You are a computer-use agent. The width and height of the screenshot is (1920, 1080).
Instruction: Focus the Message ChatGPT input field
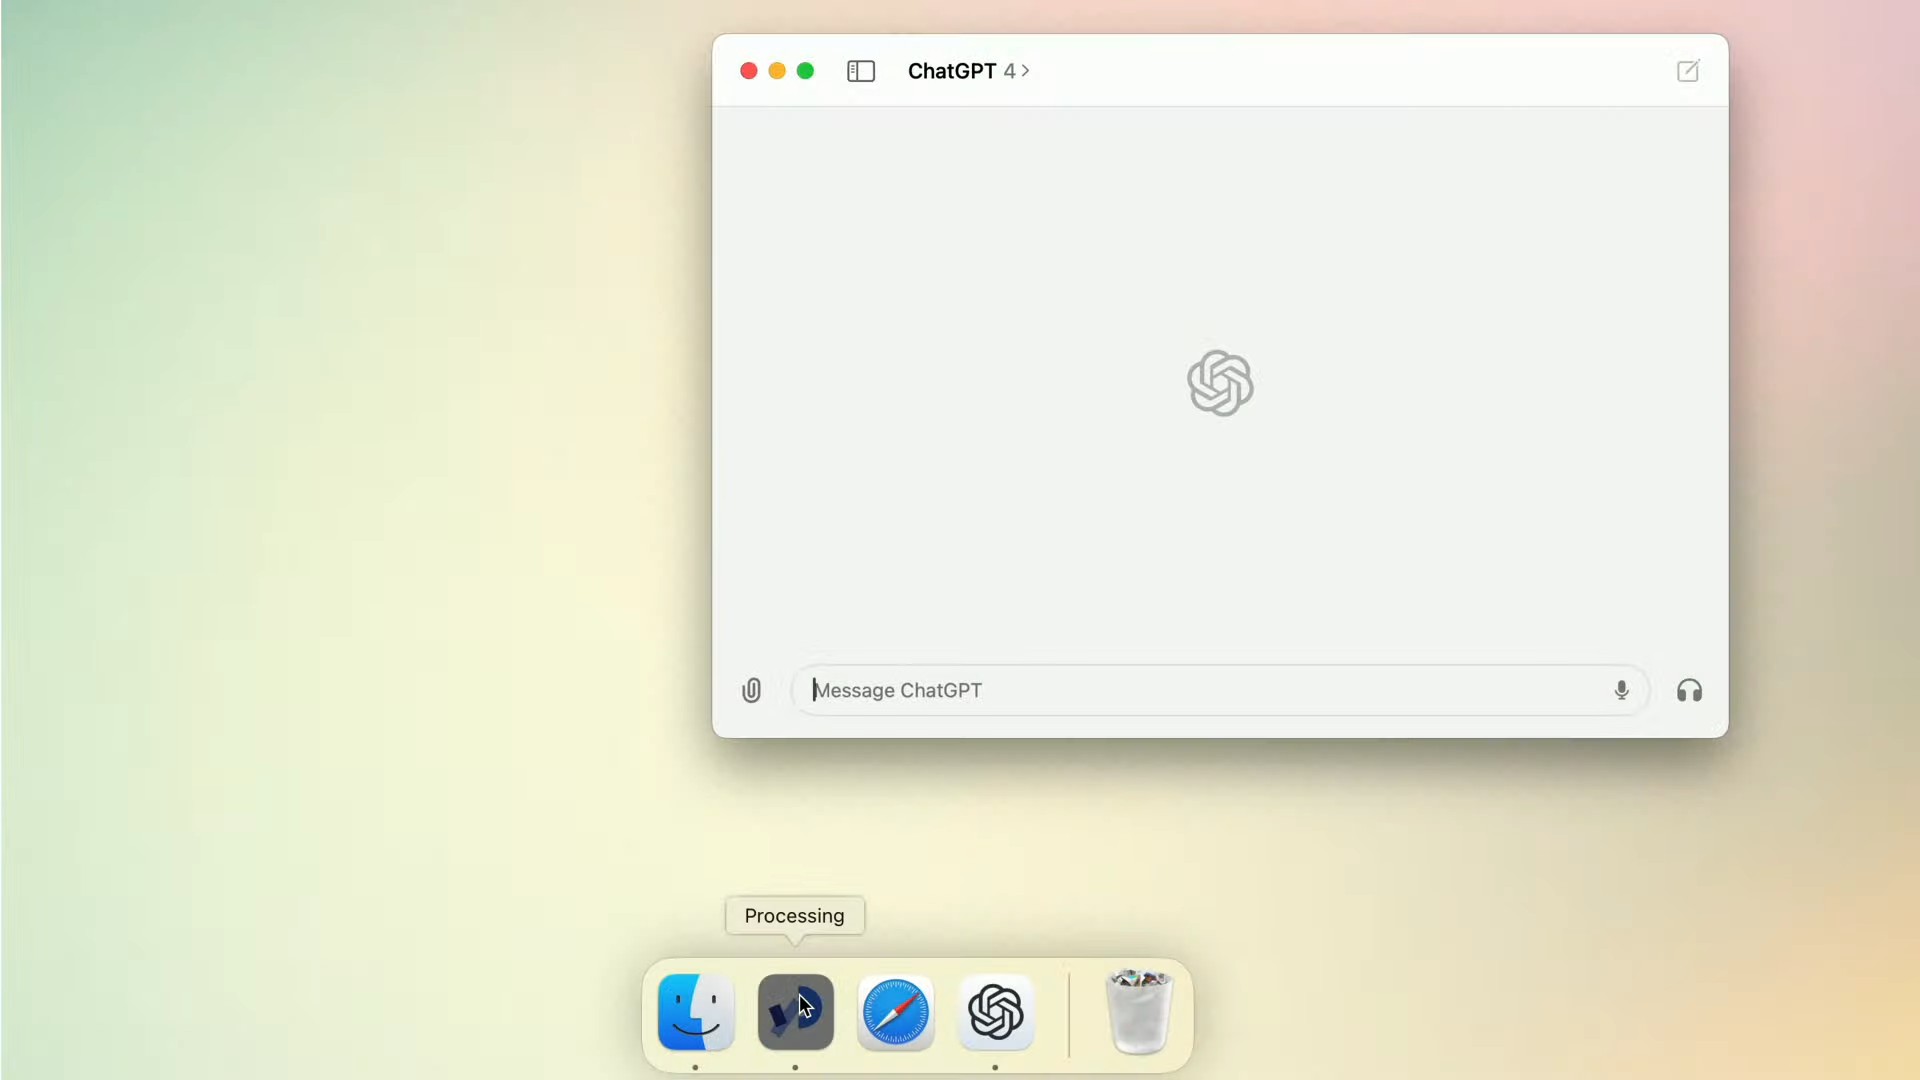(x=1200, y=691)
